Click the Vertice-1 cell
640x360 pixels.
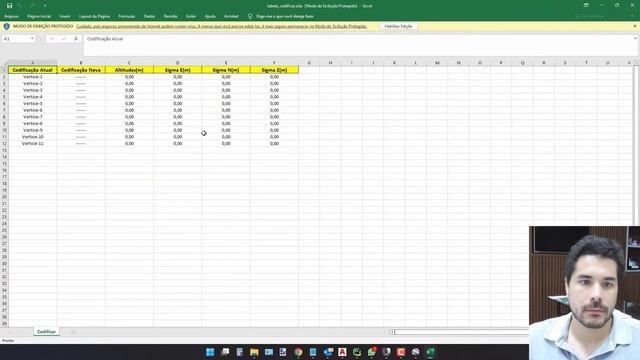point(33,77)
